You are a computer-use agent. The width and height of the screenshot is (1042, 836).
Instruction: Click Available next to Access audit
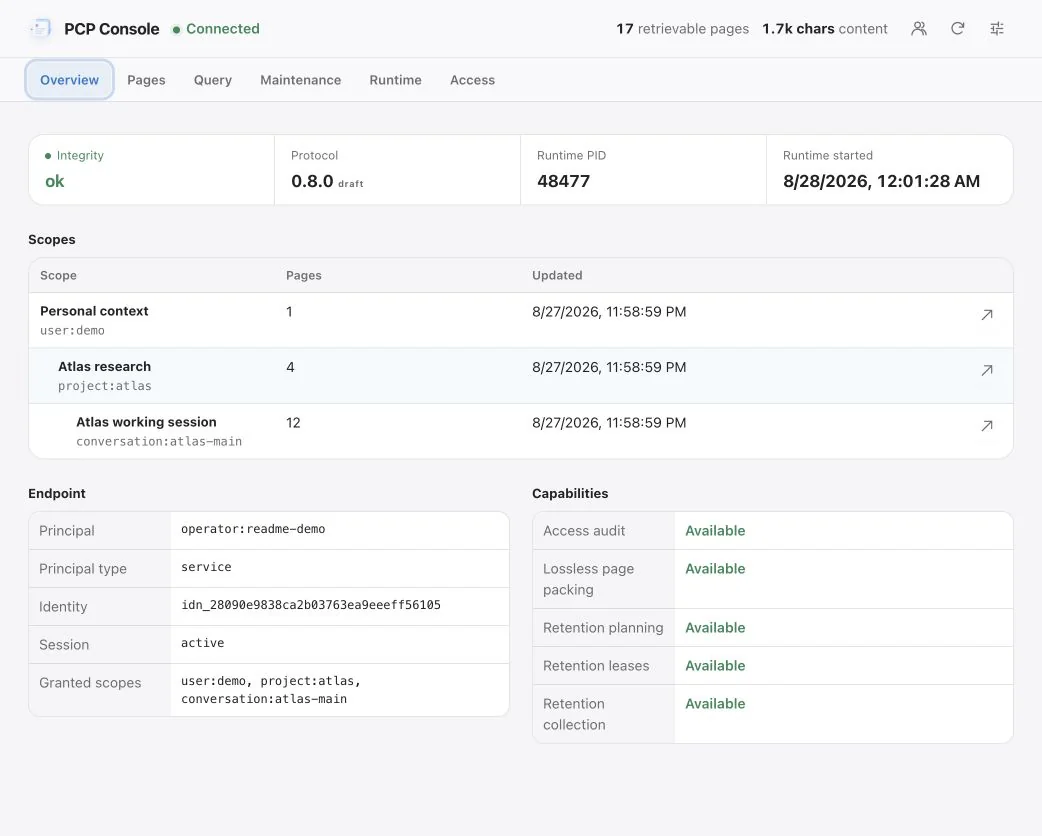715,531
